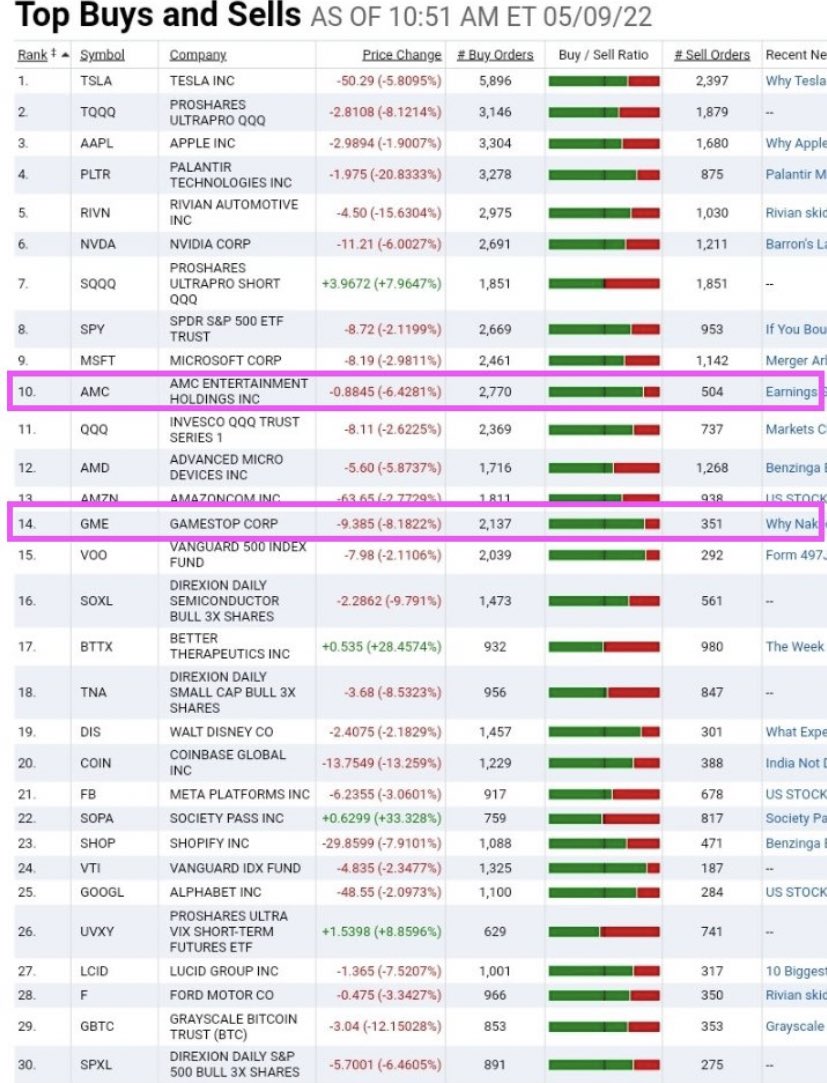Viewport: 827px width, 1083px height.
Task: Open Earnings news link for AMC
Action: pyautogui.click(x=791, y=392)
